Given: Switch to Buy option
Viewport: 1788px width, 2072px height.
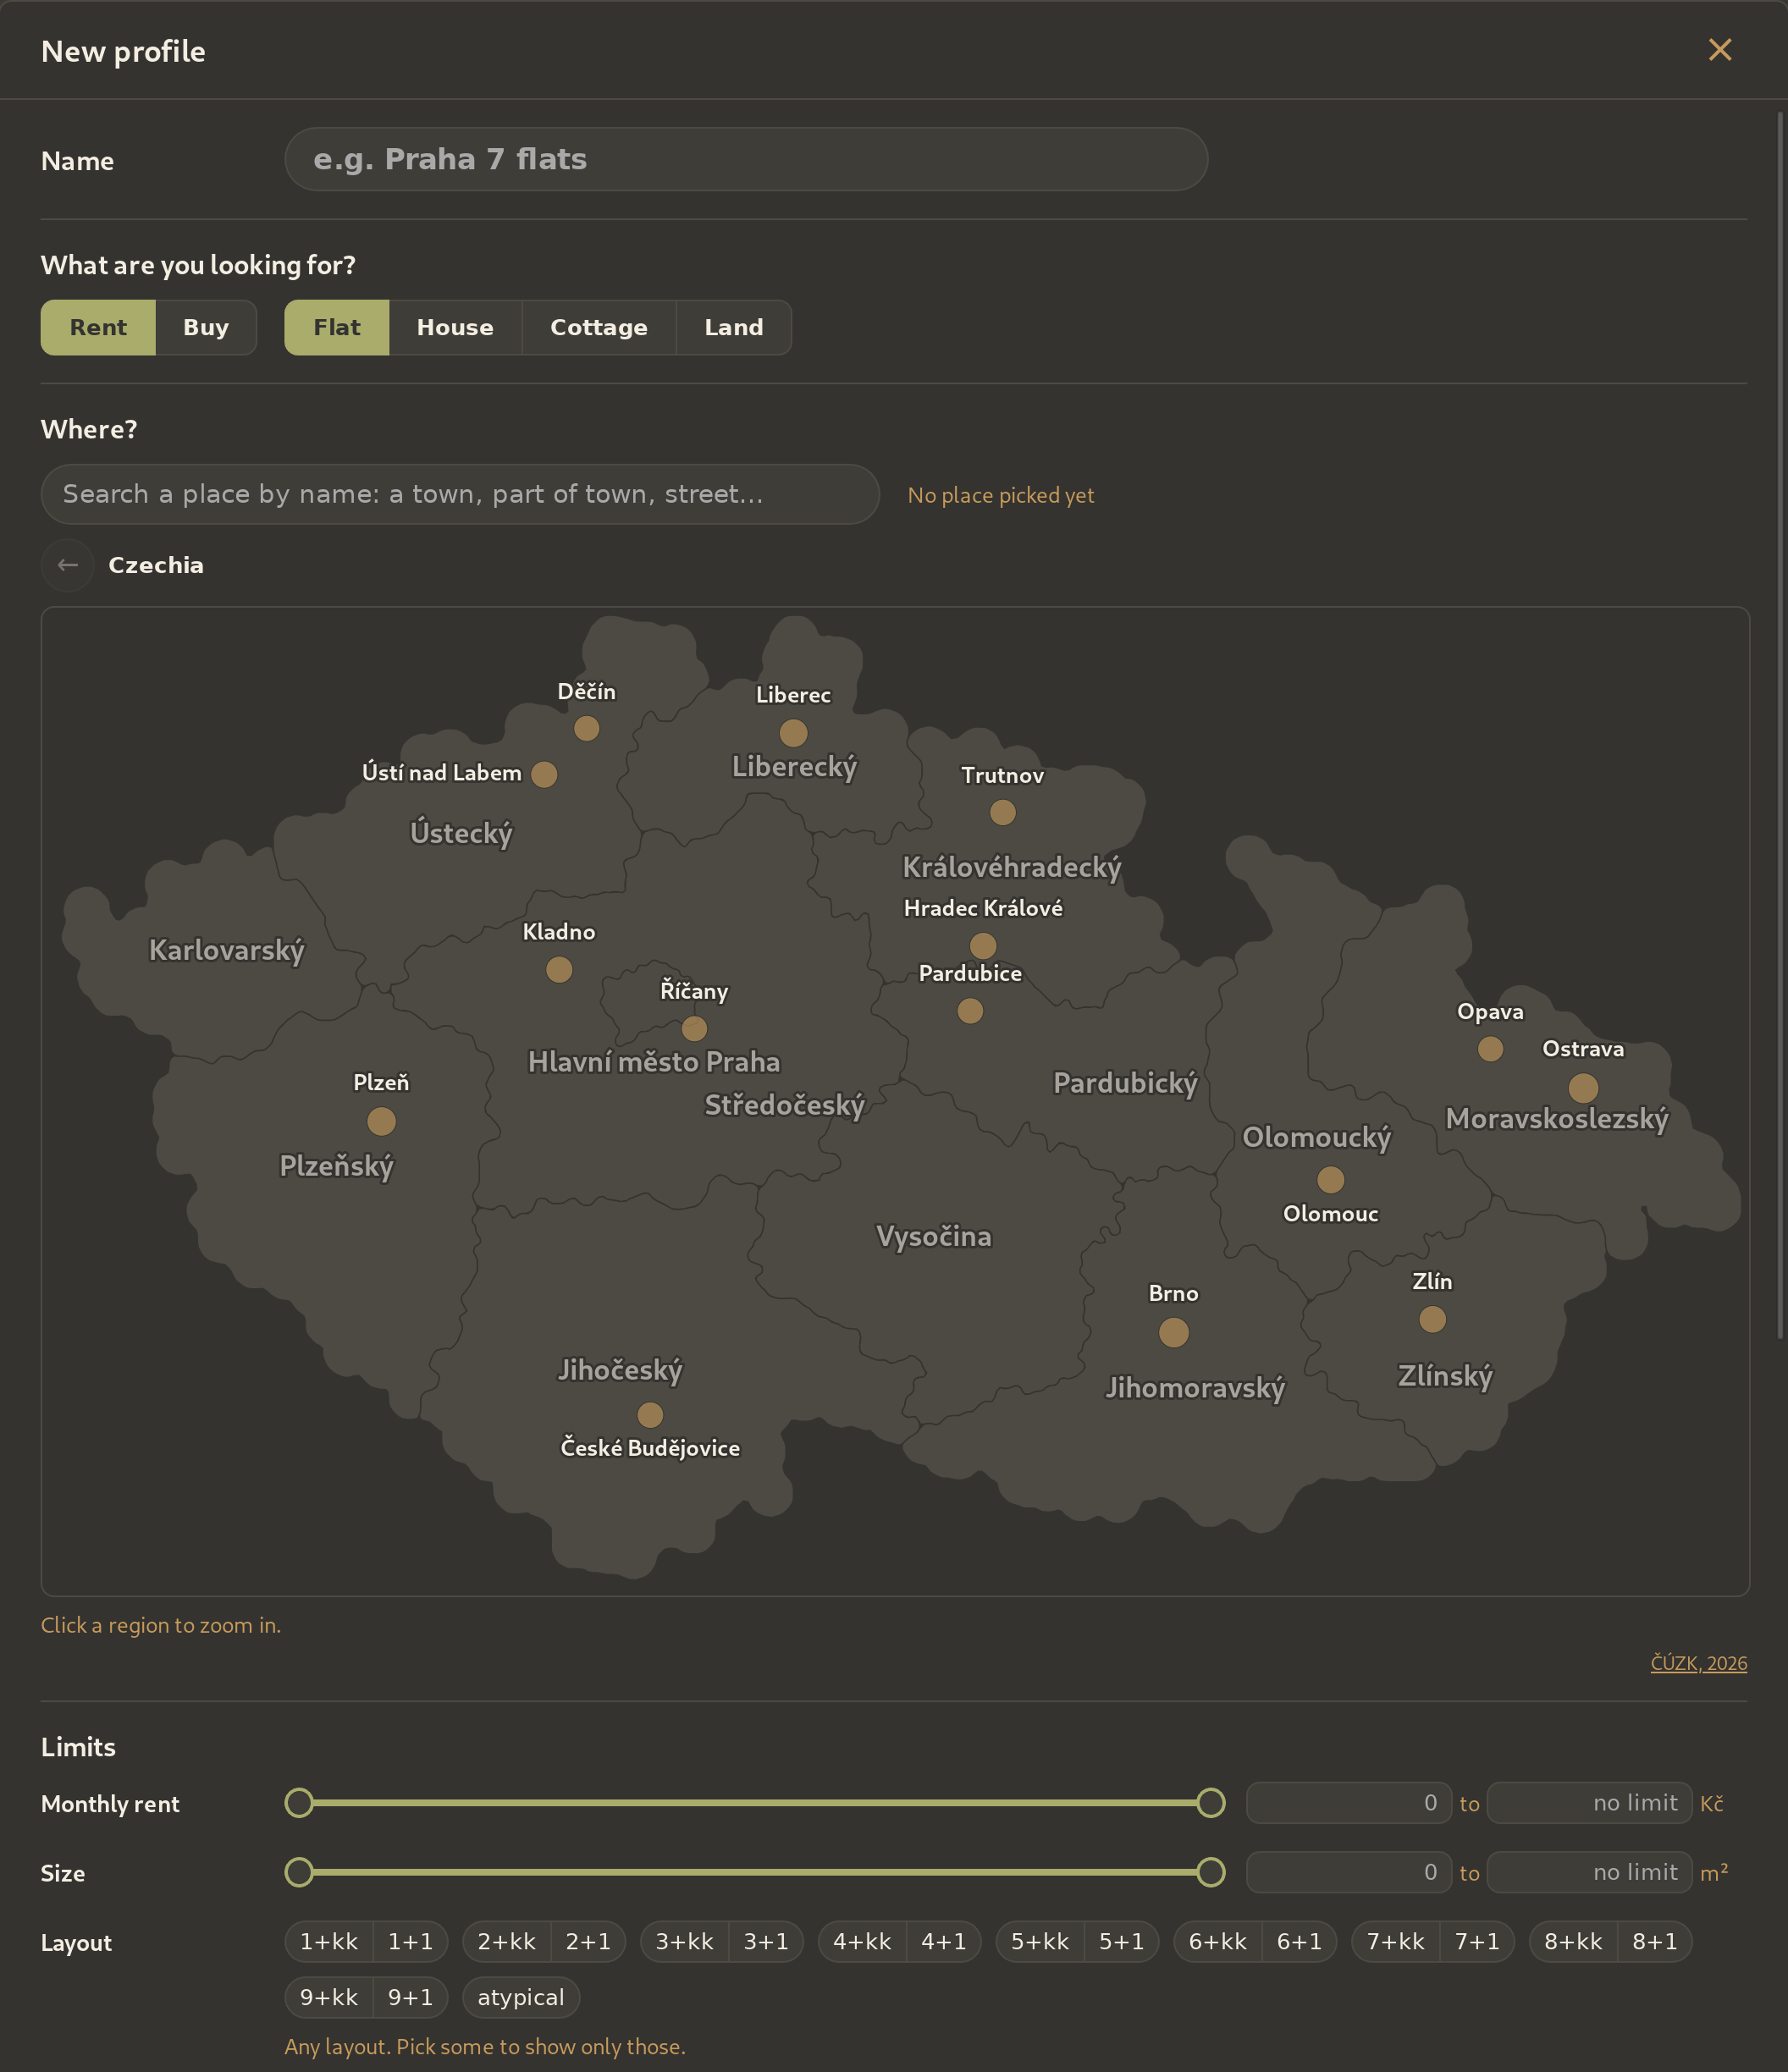Looking at the screenshot, I should point(206,327).
